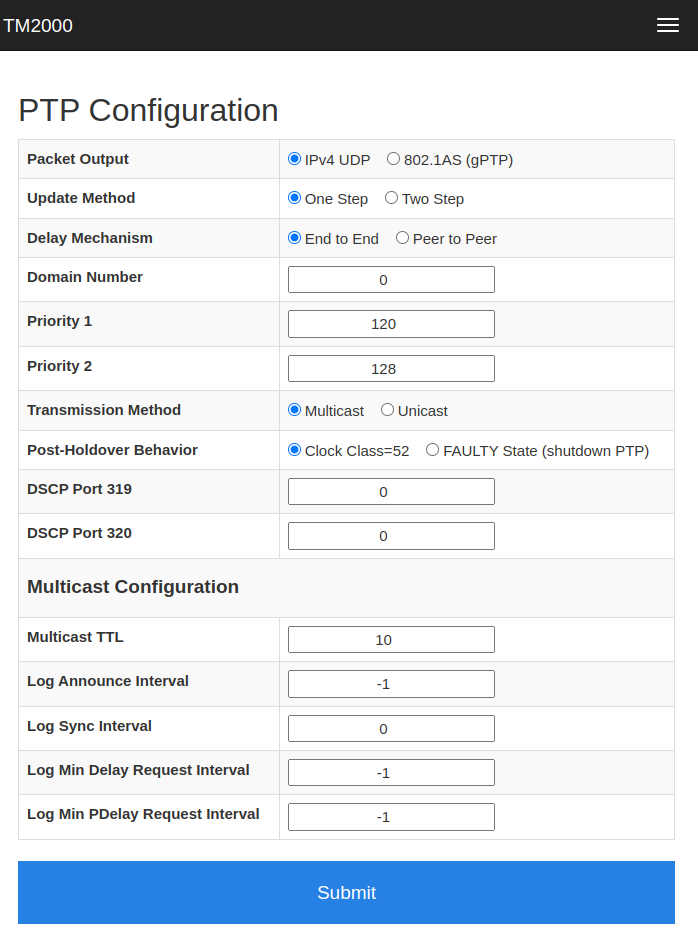Set delay mechanism to End to End
698x938 pixels.
294,238
